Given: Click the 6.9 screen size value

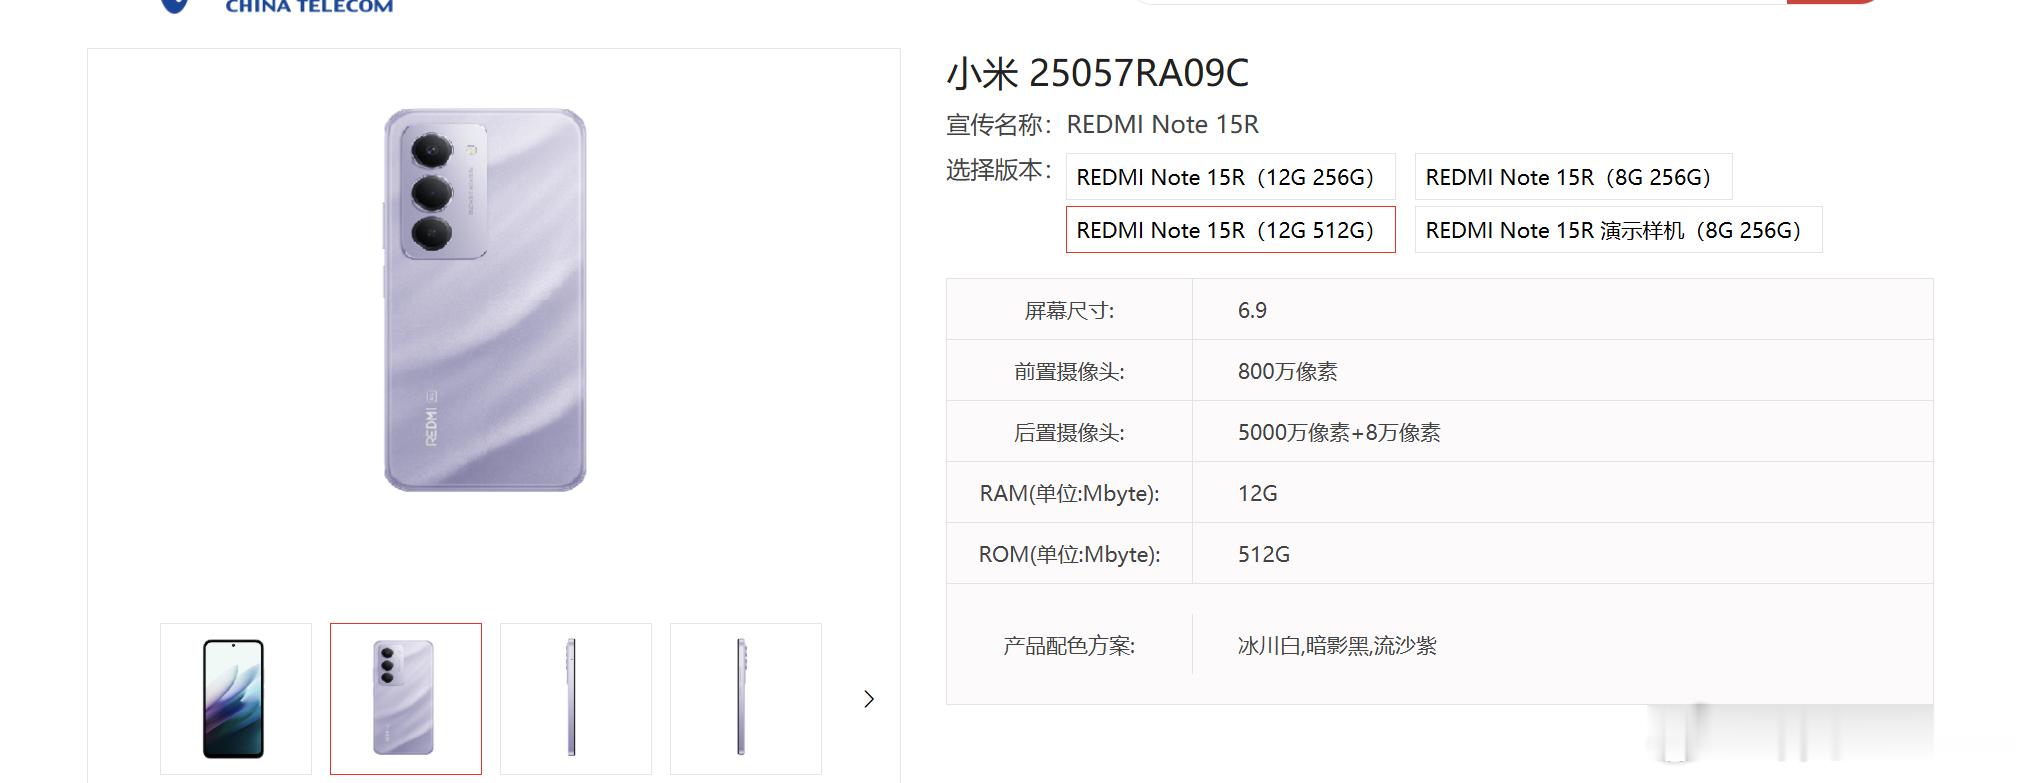Looking at the screenshot, I should click(1252, 310).
